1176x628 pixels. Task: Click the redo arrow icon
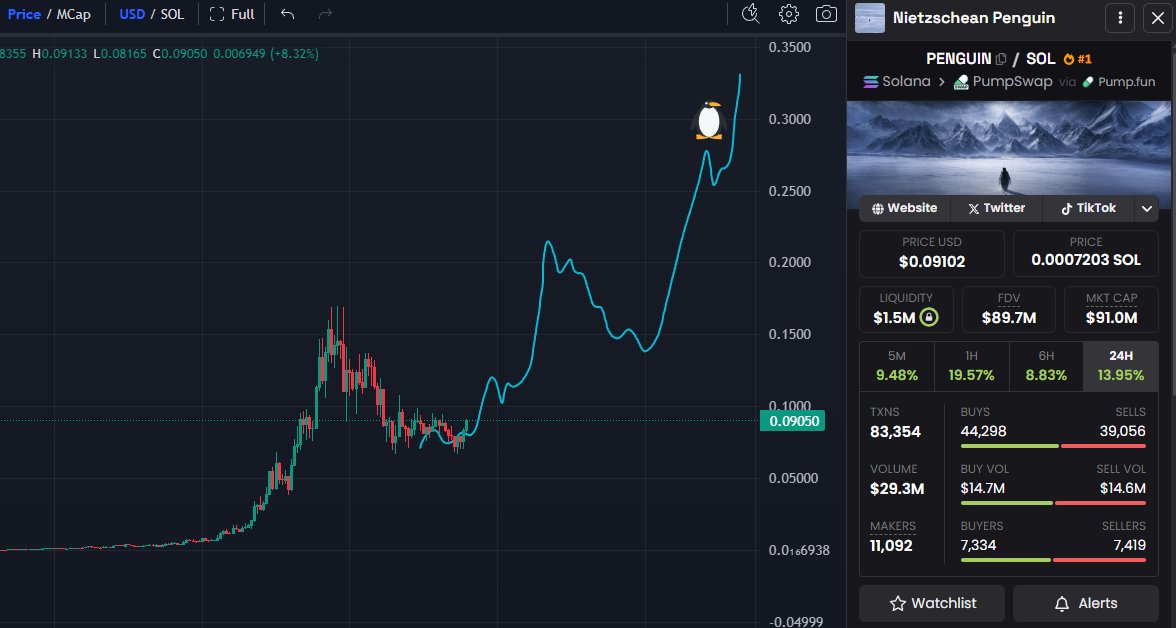[326, 14]
